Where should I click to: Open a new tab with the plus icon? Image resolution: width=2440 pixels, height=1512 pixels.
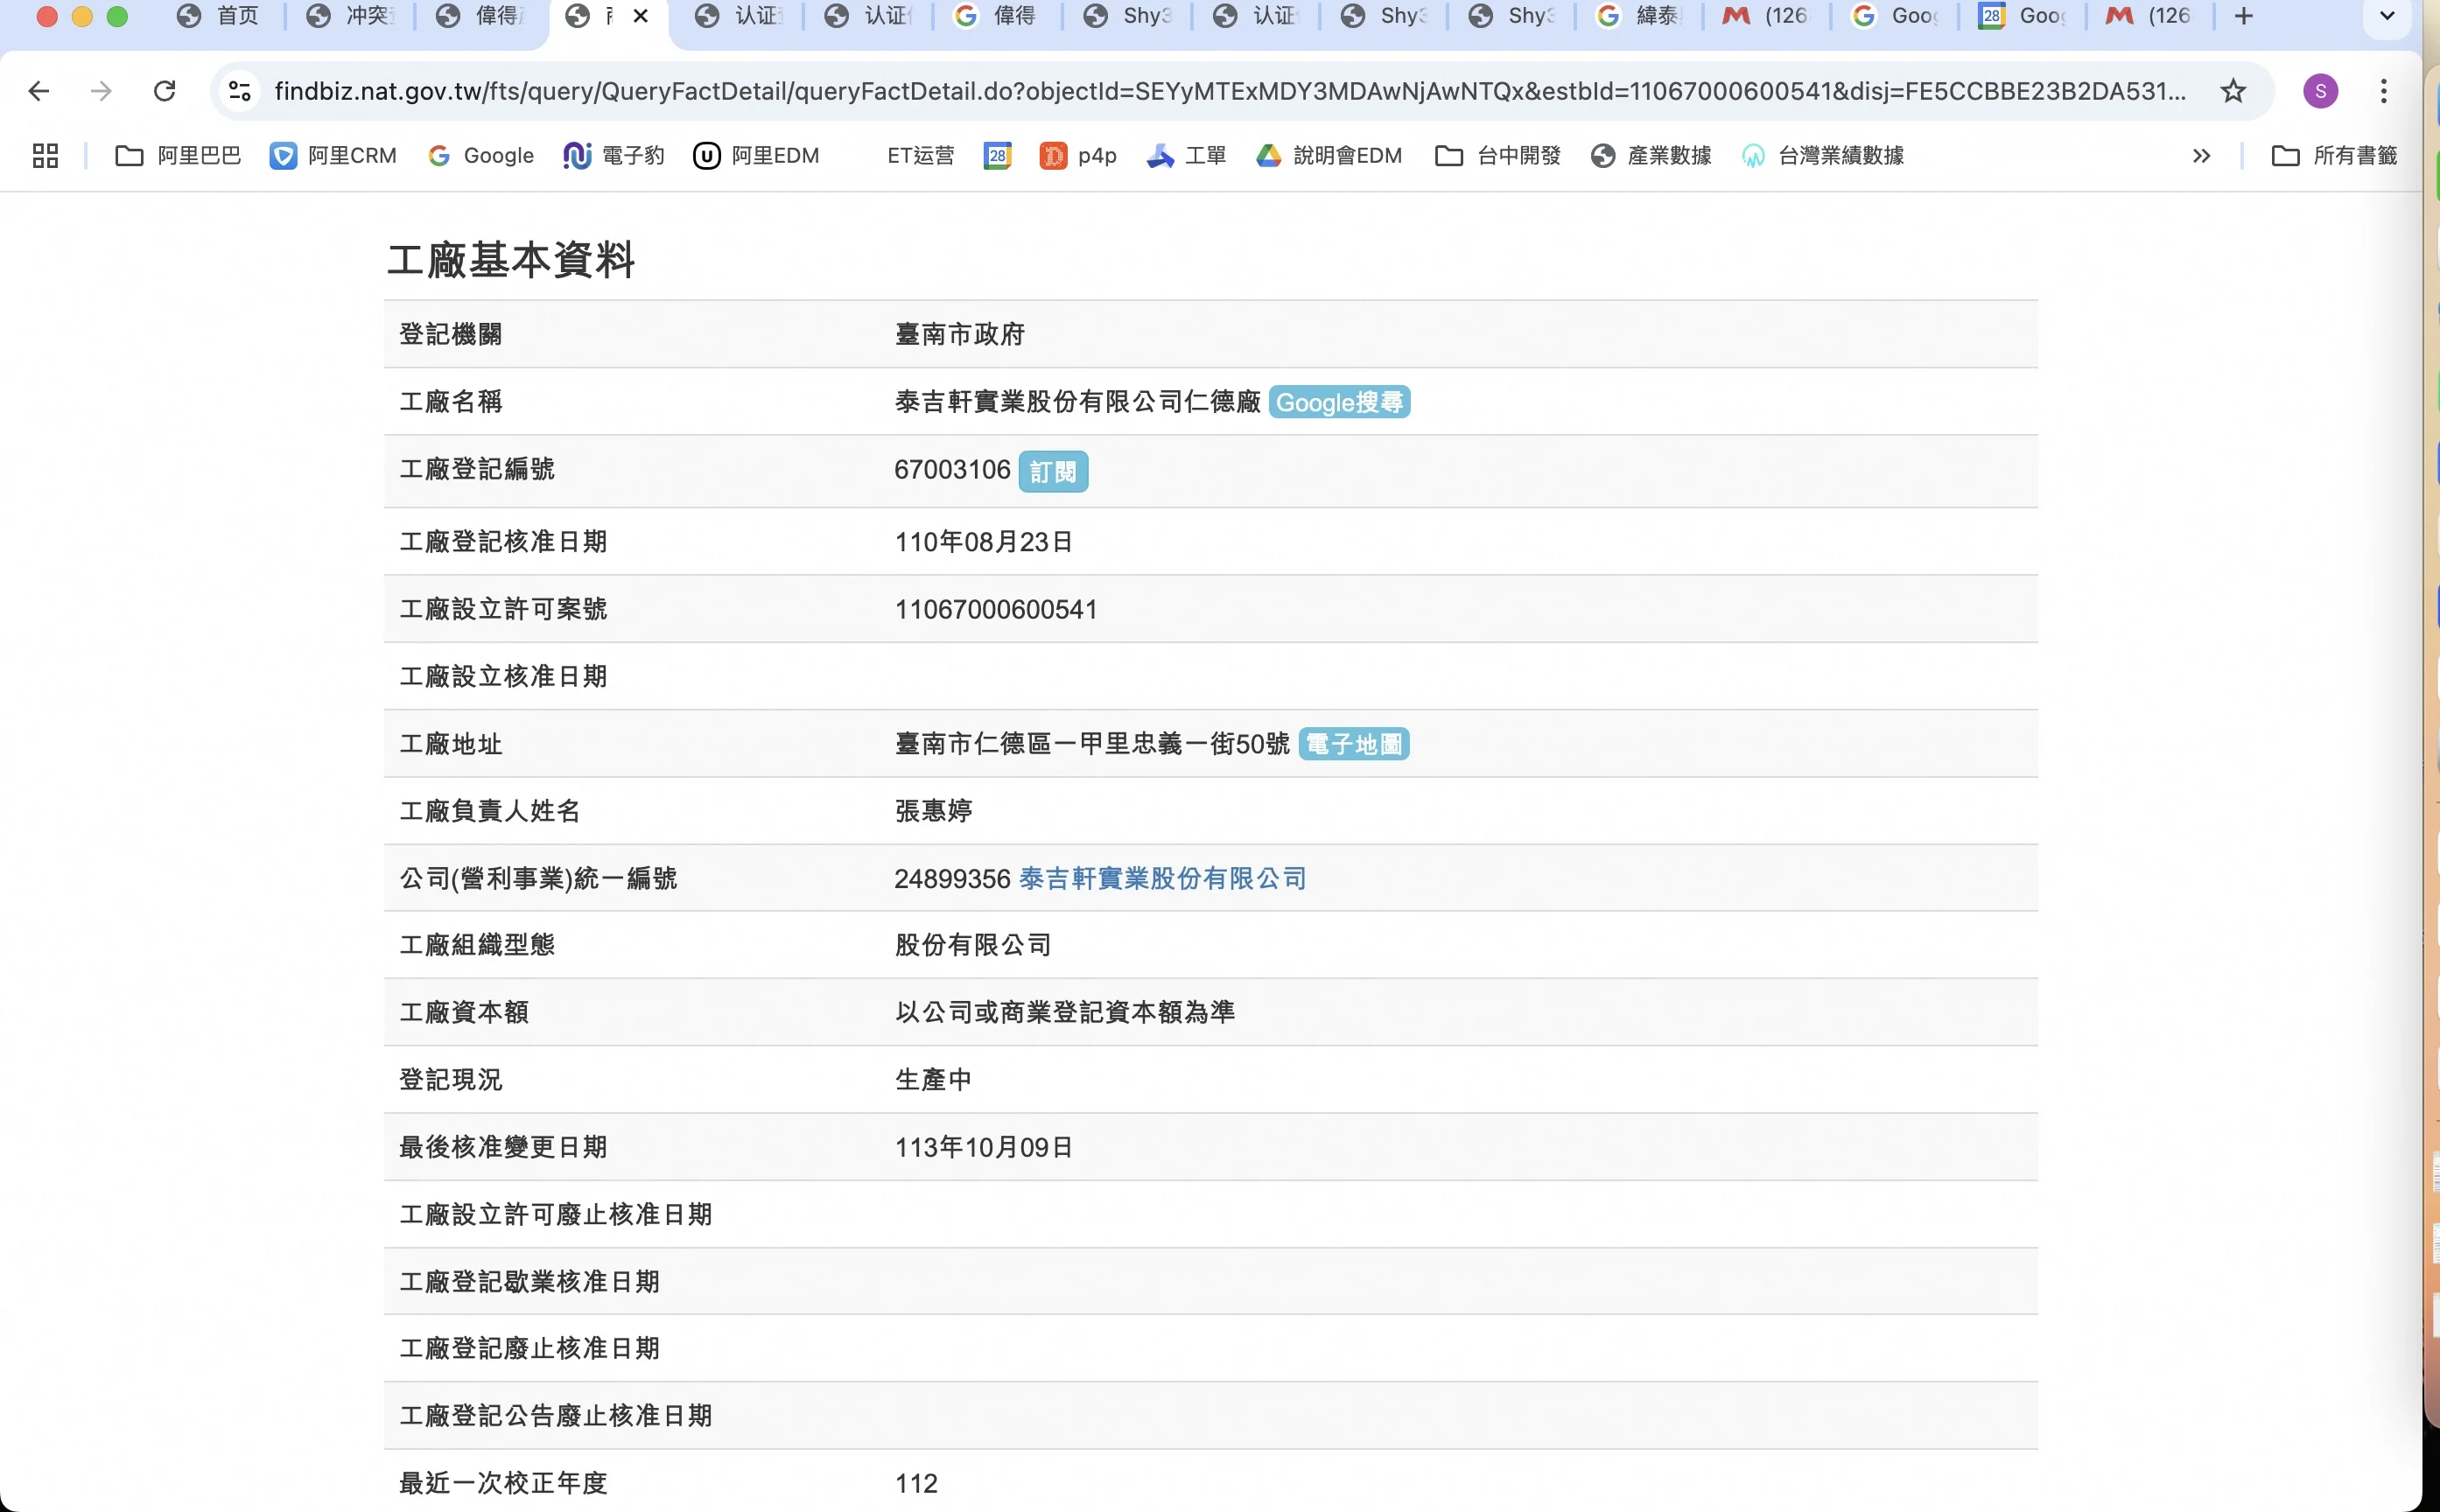click(2244, 16)
